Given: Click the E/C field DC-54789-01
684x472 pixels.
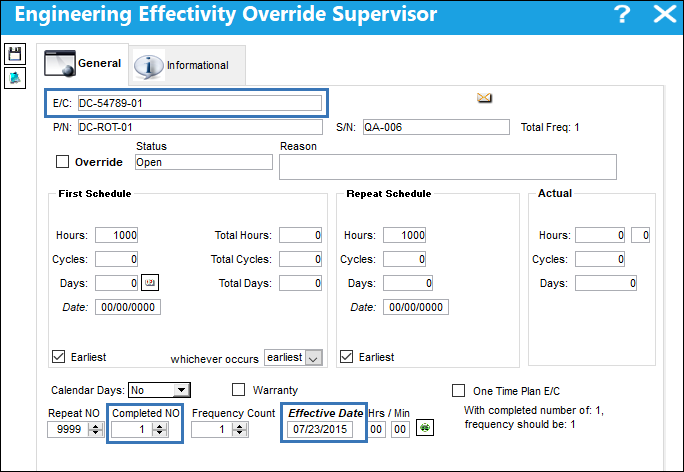Looking at the screenshot, I should tap(200, 103).
